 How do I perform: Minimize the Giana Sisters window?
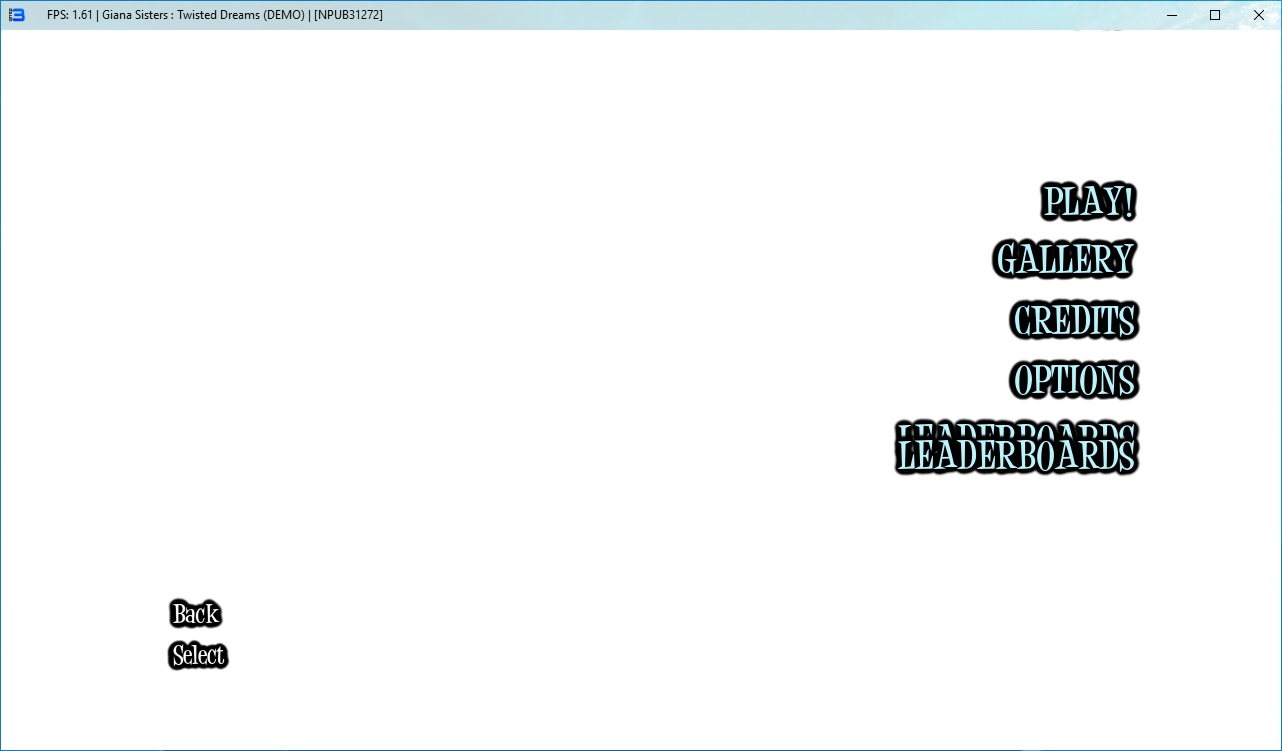click(x=1170, y=15)
